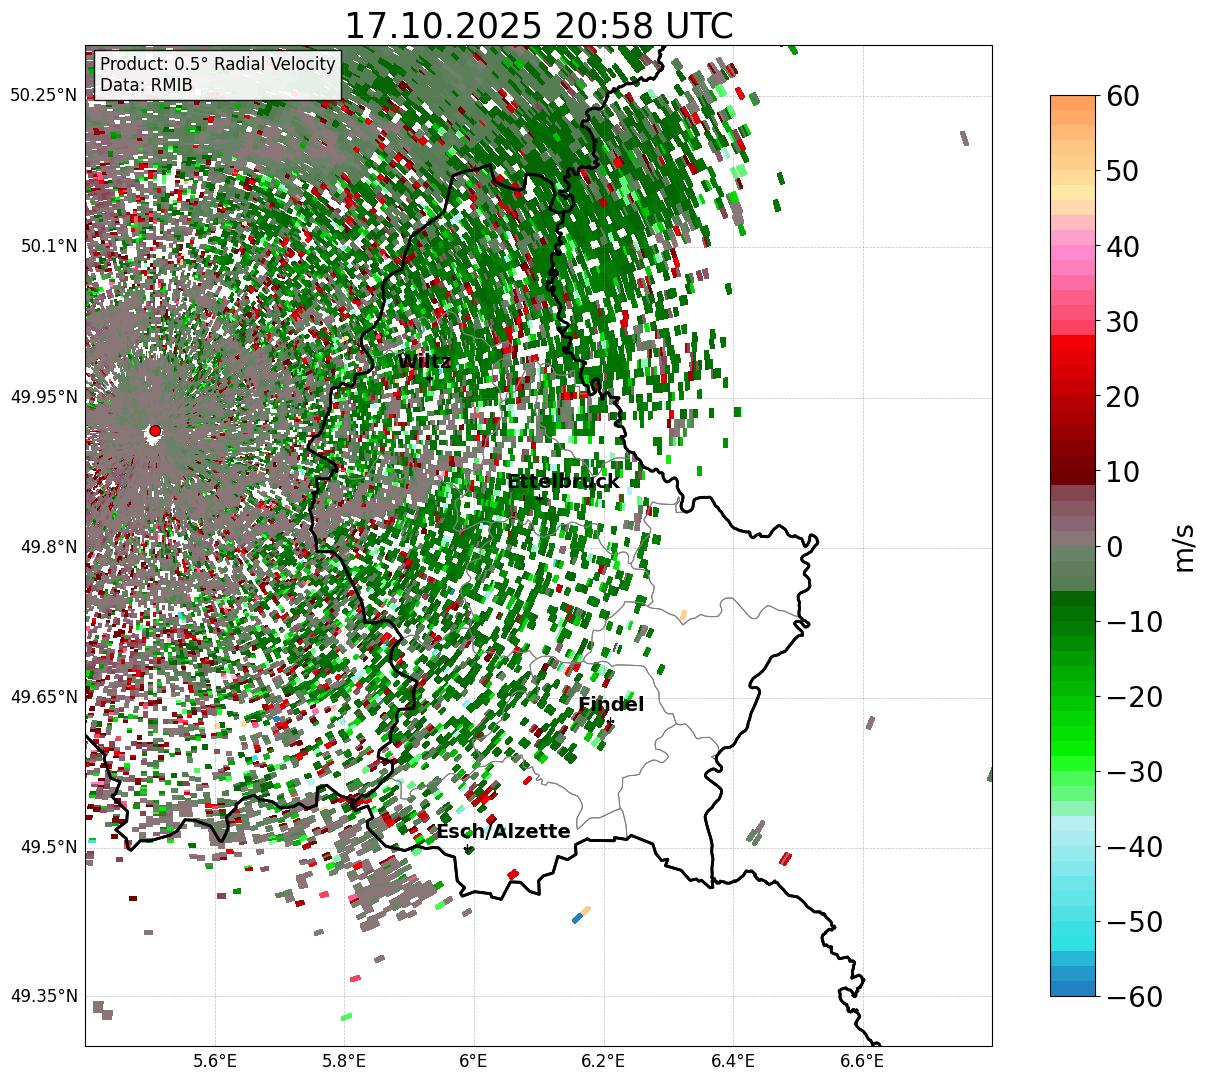The height and width of the screenshot is (1081, 1207).
Task: Click the colorbar value −20
Action: pos(1134,697)
